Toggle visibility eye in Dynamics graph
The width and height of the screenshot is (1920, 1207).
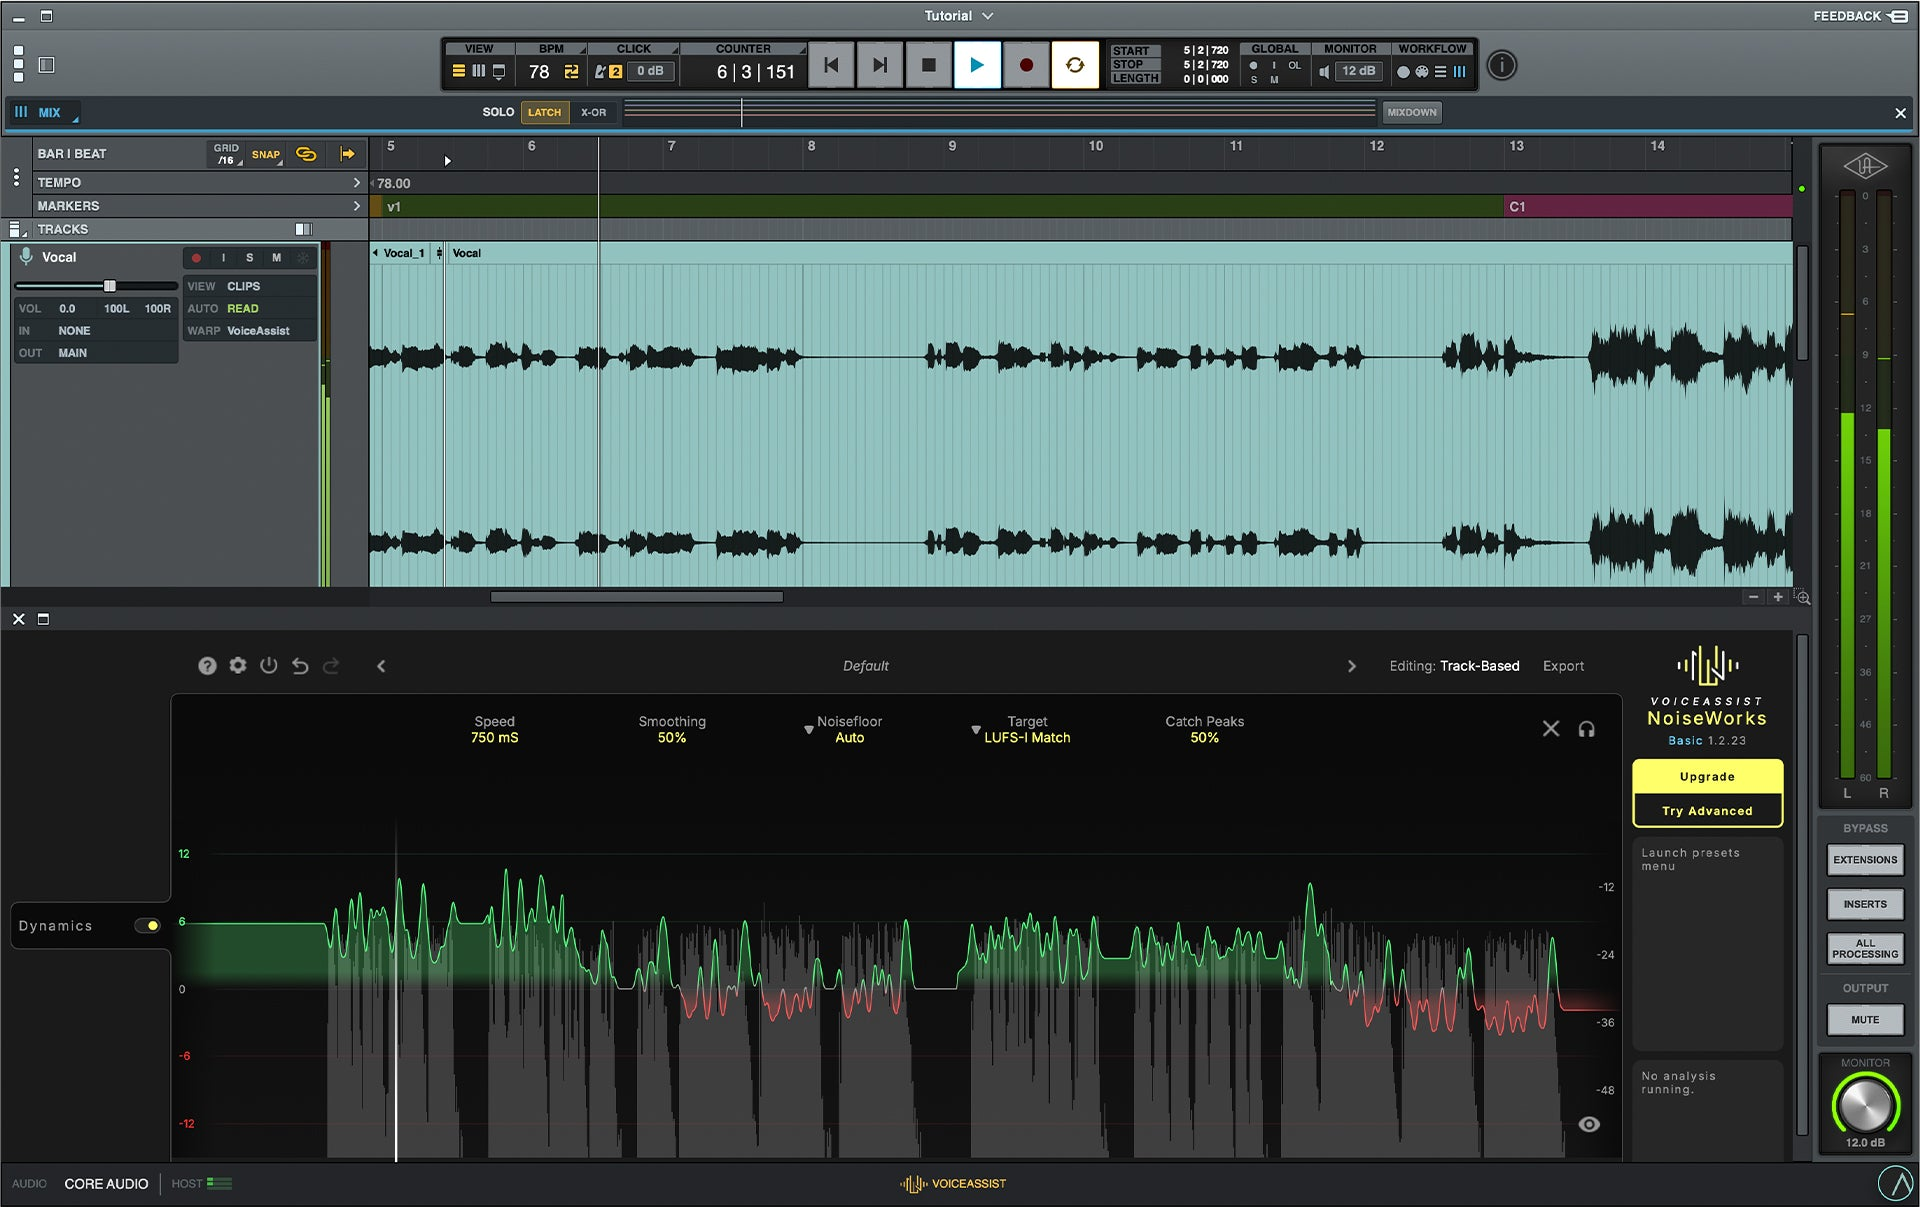click(1589, 1125)
